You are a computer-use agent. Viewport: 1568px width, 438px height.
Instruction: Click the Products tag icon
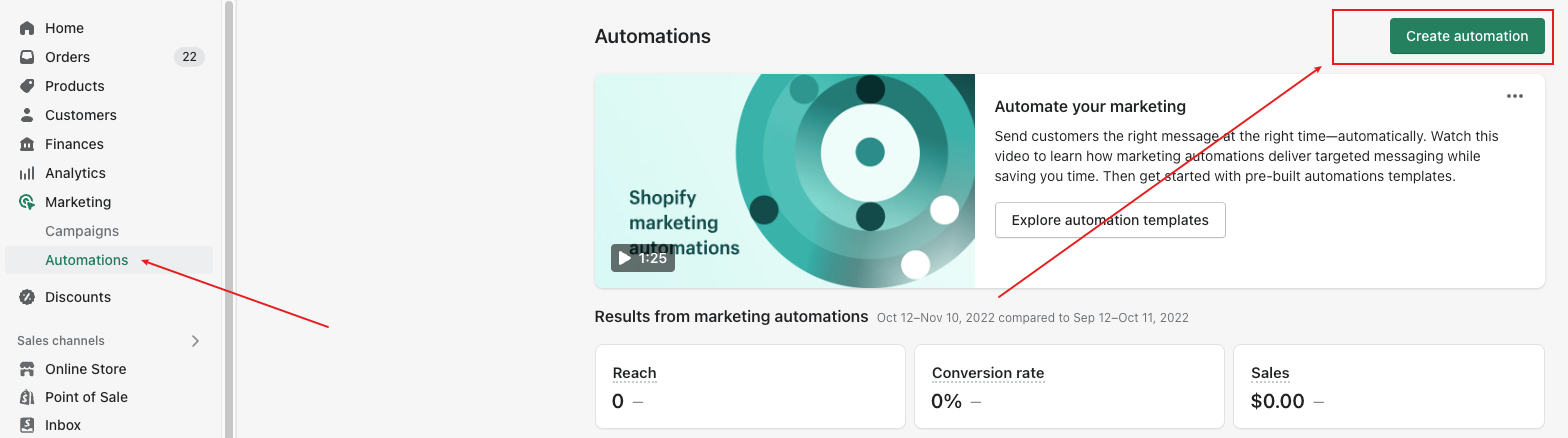[x=27, y=86]
